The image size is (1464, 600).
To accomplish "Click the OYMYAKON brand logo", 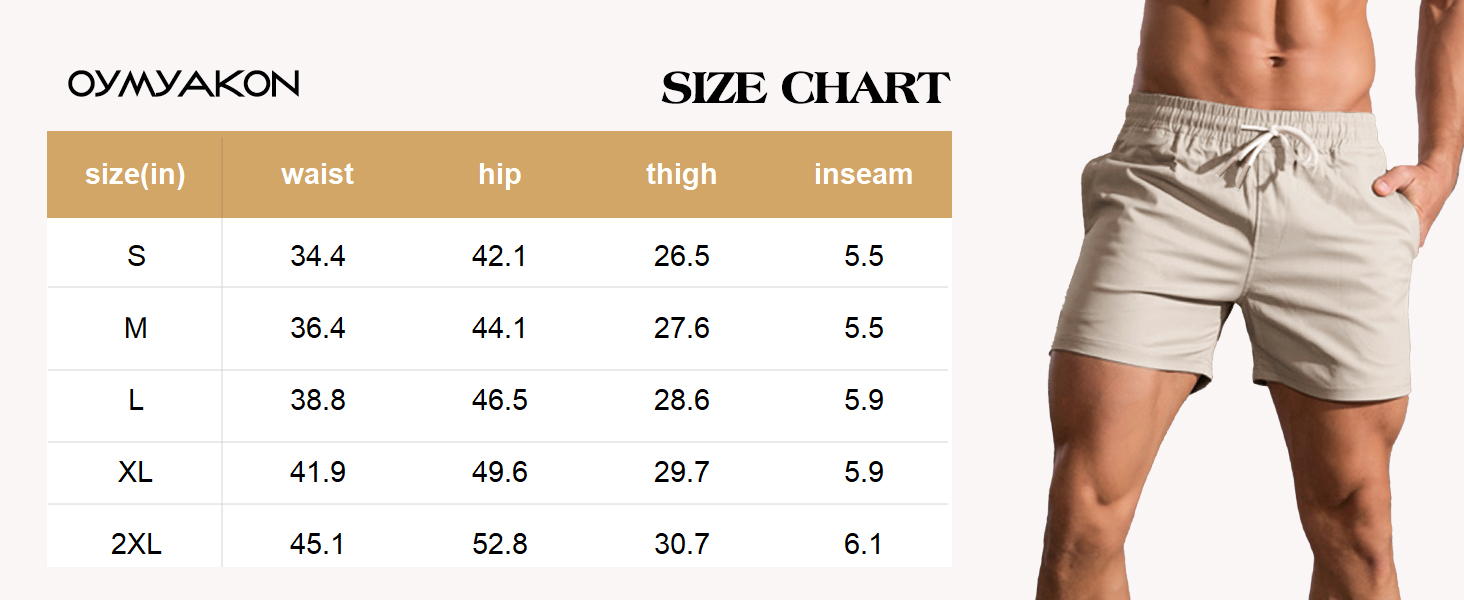I will (184, 84).
